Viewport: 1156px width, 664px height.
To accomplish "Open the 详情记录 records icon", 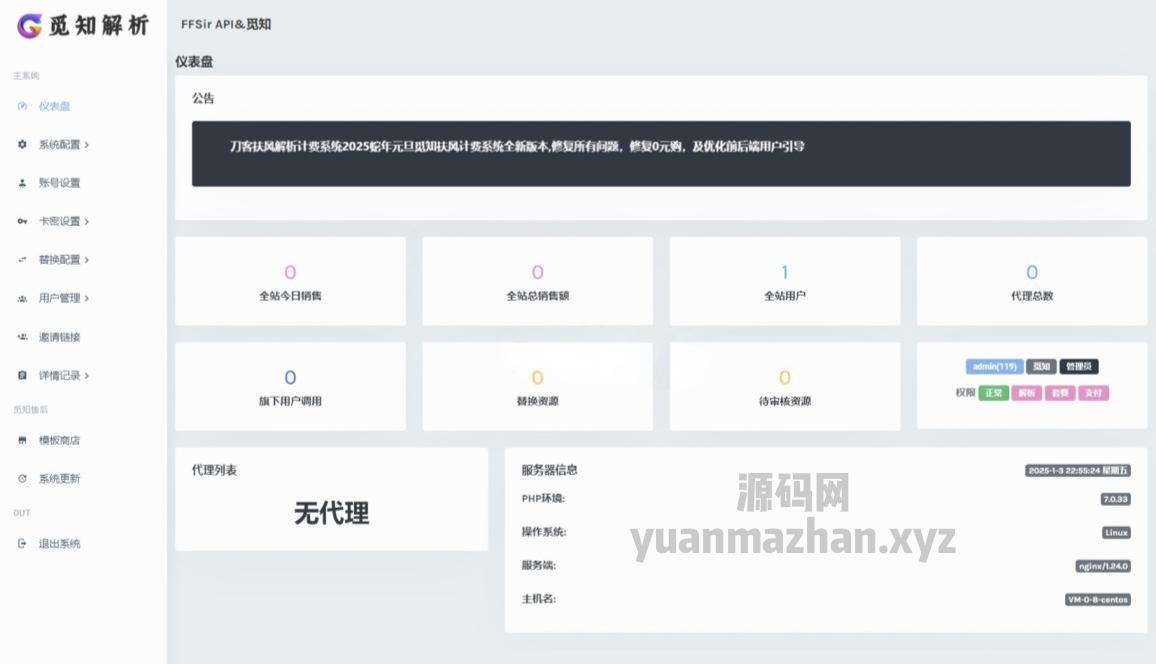I will (22, 375).
